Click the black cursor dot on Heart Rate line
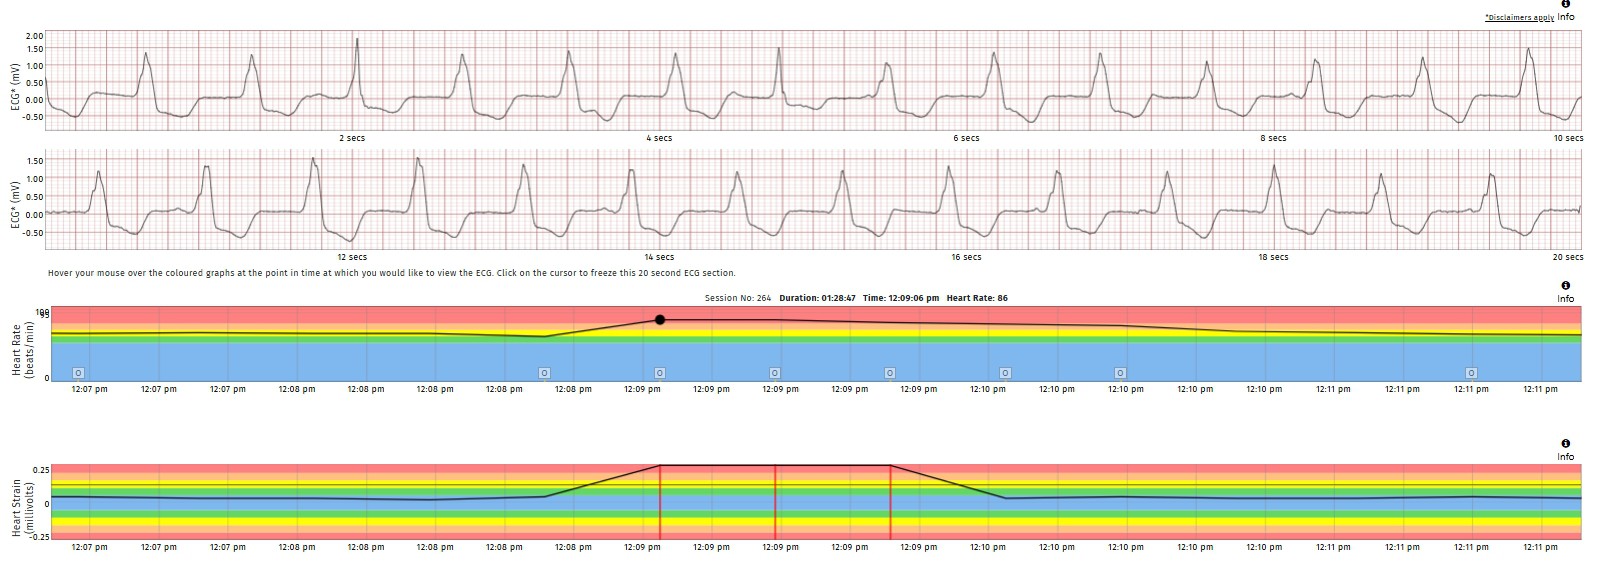This screenshot has width=1601, height=575. click(x=660, y=320)
